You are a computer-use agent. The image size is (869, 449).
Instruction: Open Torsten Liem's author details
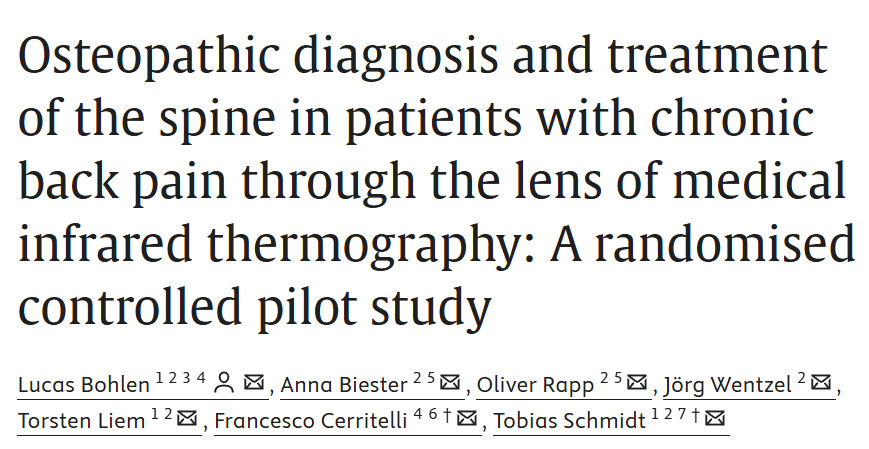coord(81,421)
